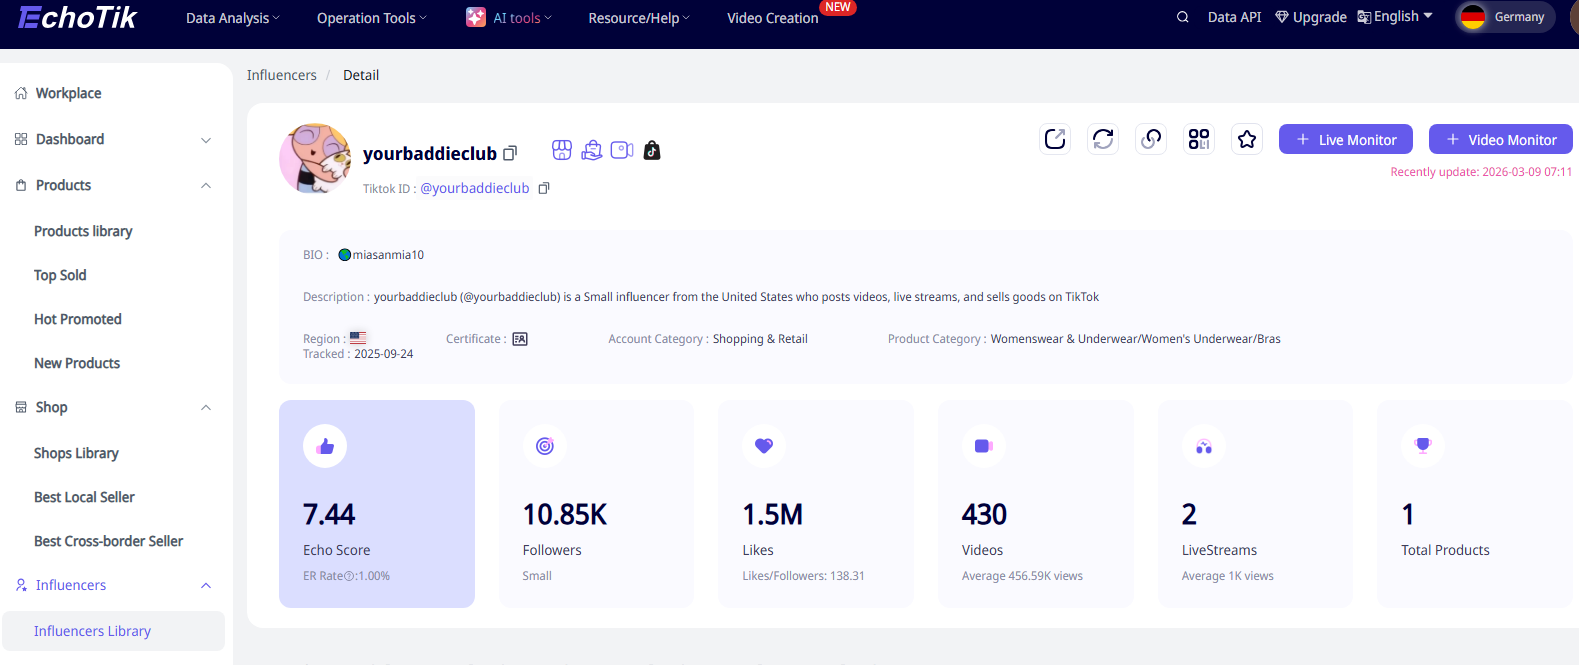Click the Live Monitor button
This screenshot has width=1579, height=665.
[1345, 140]
